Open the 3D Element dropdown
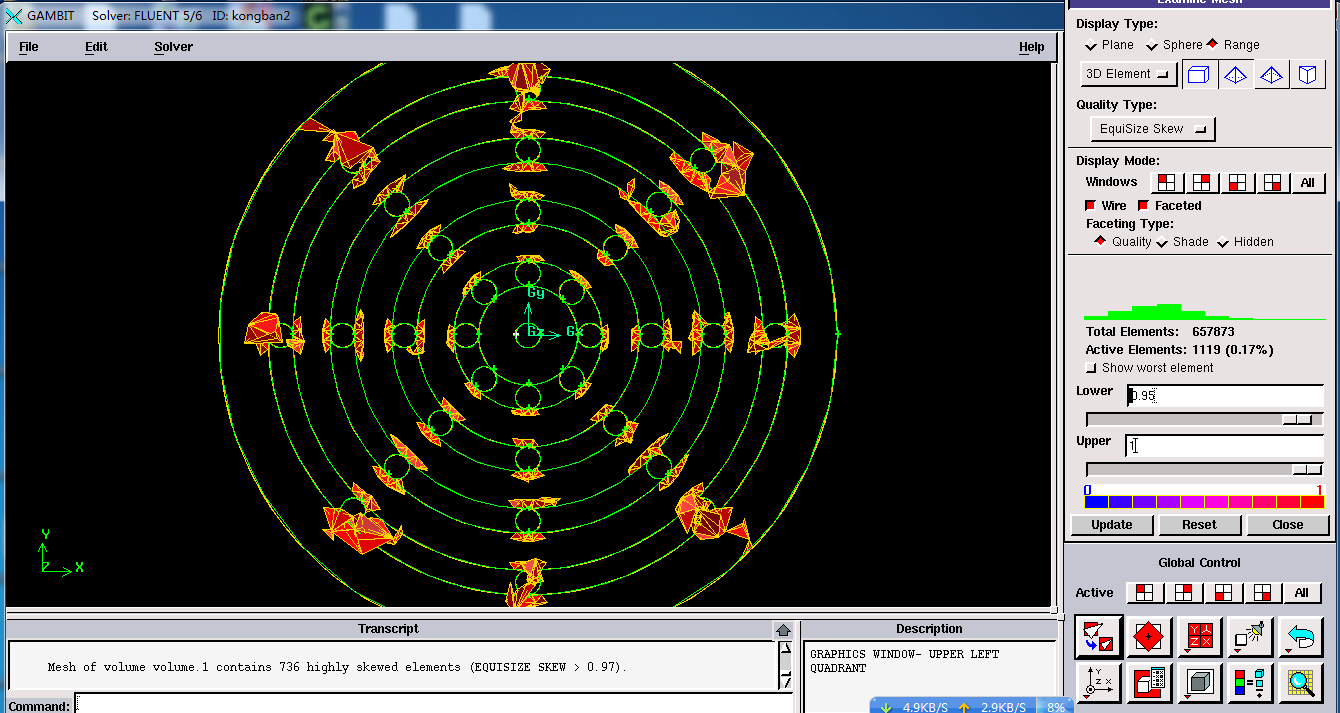 click(x=1128, y=74)
